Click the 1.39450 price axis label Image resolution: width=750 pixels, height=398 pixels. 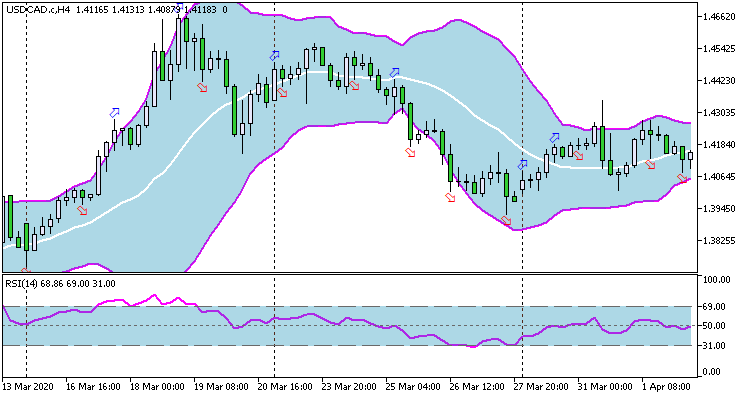click(x=718, y=209)
